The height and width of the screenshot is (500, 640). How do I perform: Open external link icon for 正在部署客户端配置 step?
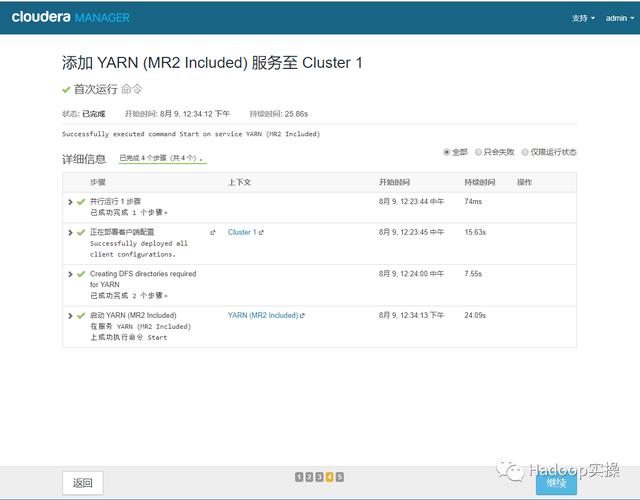(213, 233)
